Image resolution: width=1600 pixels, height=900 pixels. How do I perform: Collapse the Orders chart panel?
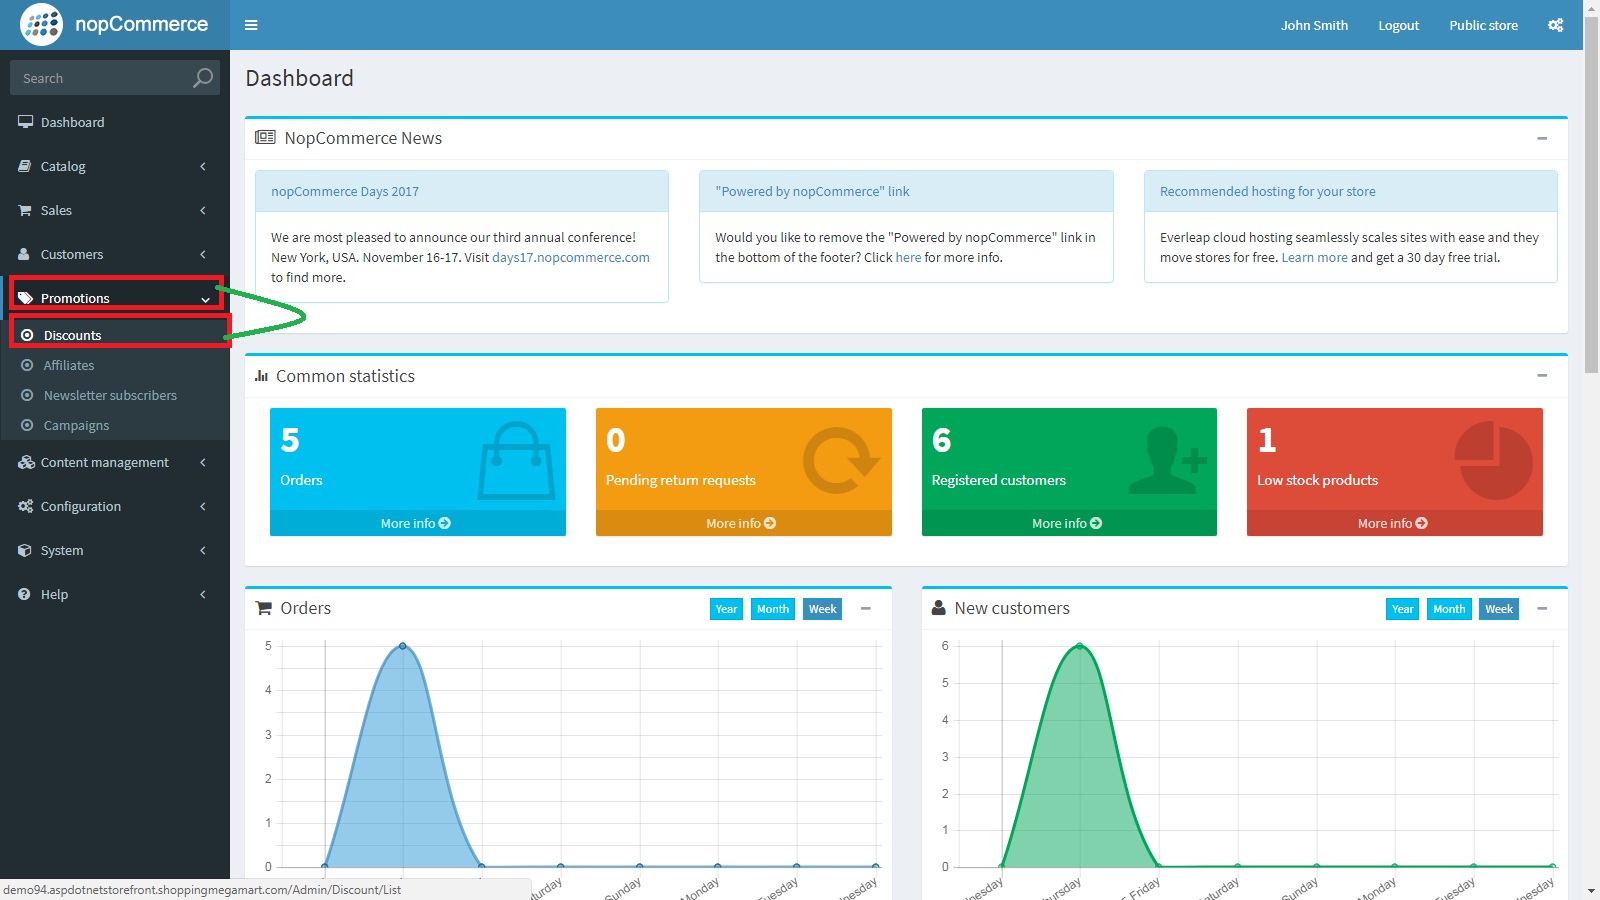click(x=866, y=608)
